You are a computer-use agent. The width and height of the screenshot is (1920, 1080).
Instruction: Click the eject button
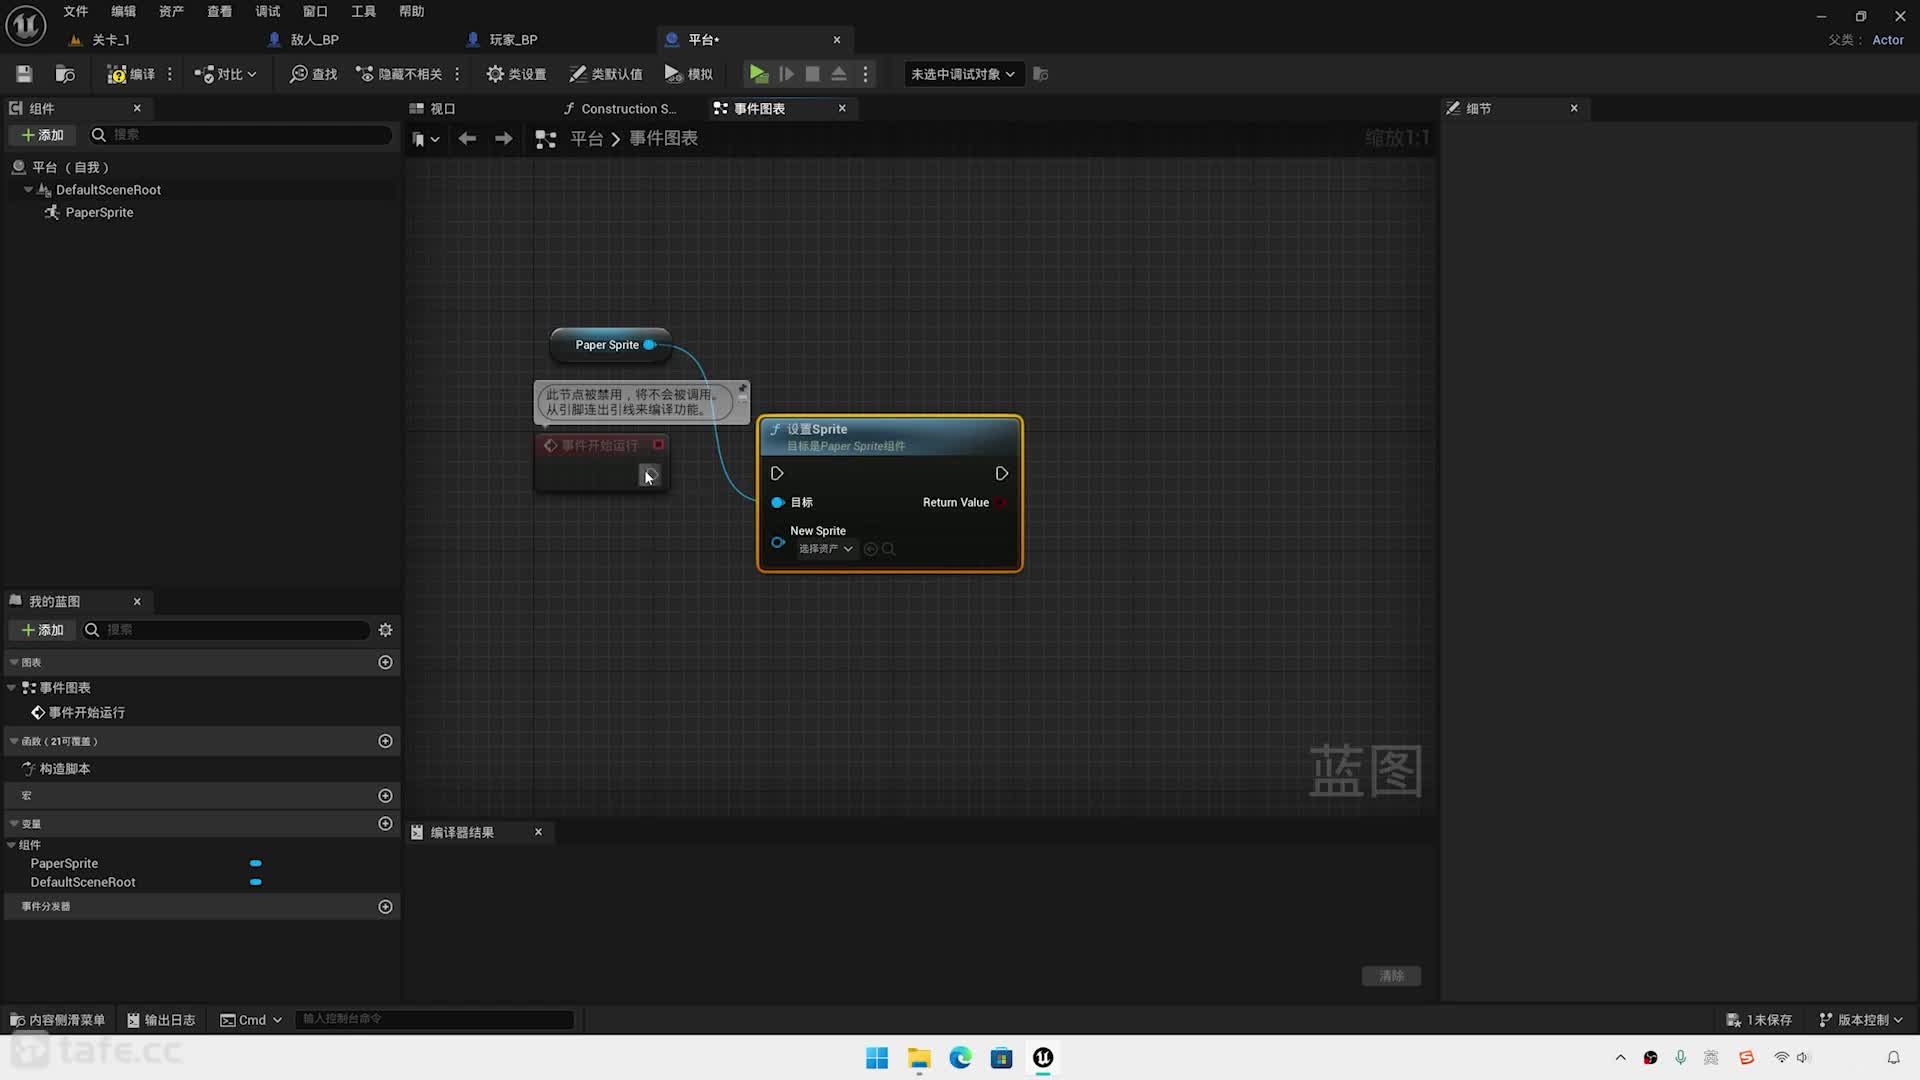839,74
